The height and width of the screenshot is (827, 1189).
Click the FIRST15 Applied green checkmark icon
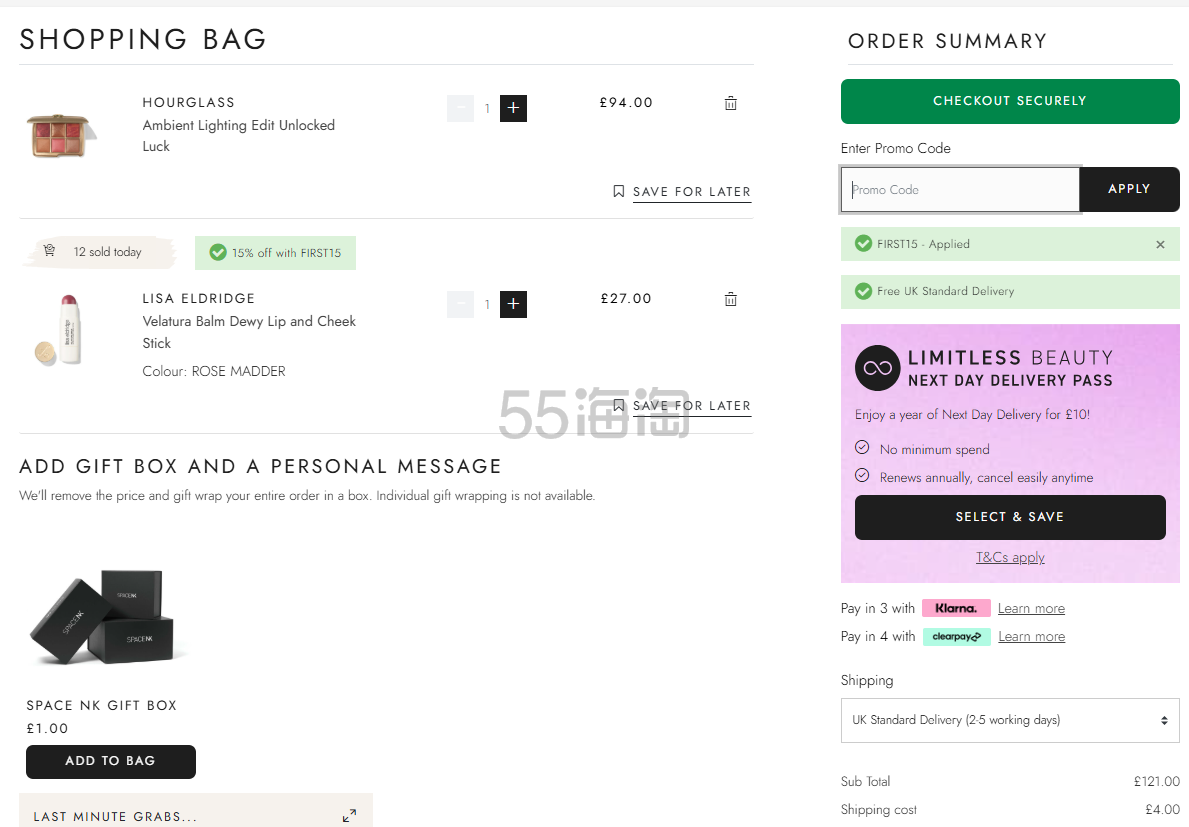coord(863,244)
